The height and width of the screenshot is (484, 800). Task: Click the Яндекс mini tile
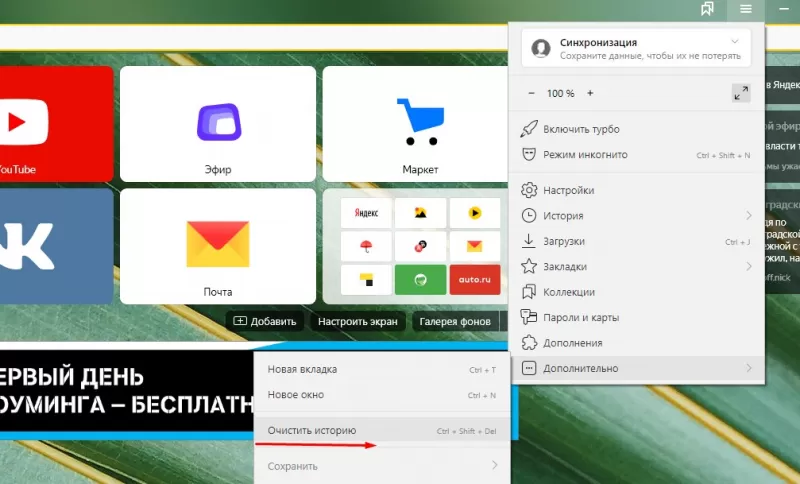click(x=366, y=213)
